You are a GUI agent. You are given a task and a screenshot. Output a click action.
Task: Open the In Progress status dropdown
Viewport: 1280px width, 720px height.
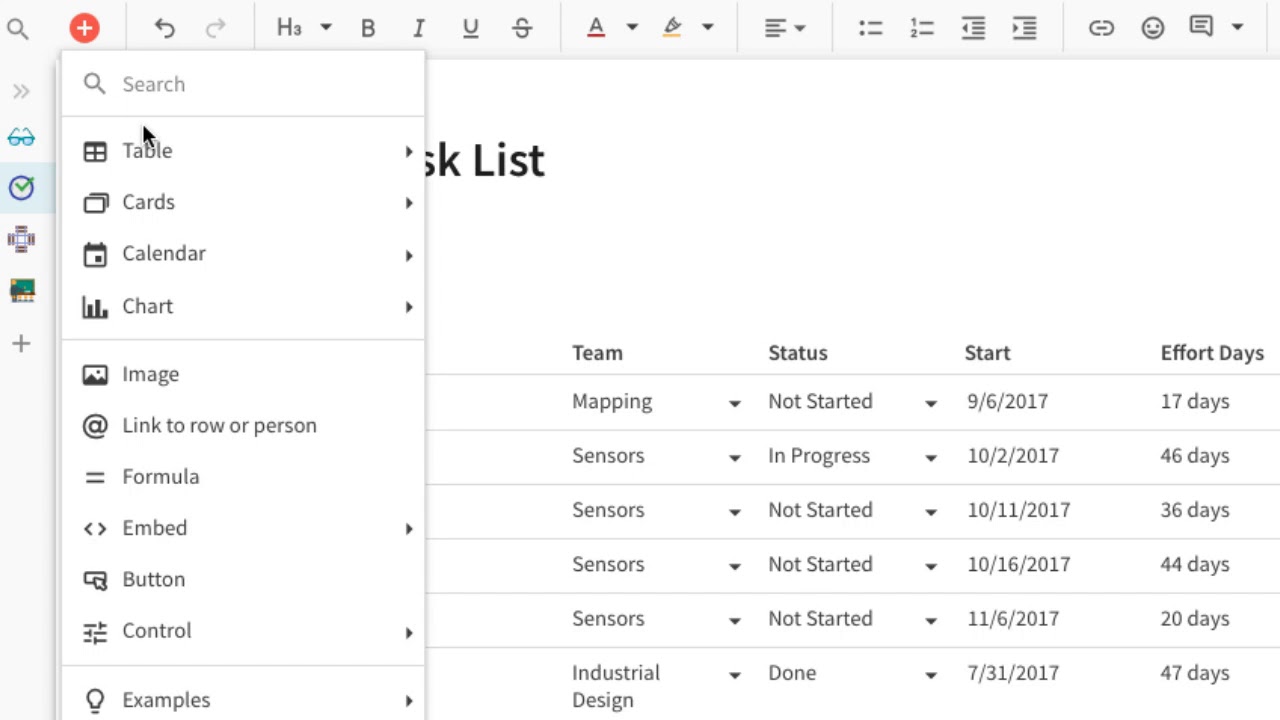coord(930,457)
